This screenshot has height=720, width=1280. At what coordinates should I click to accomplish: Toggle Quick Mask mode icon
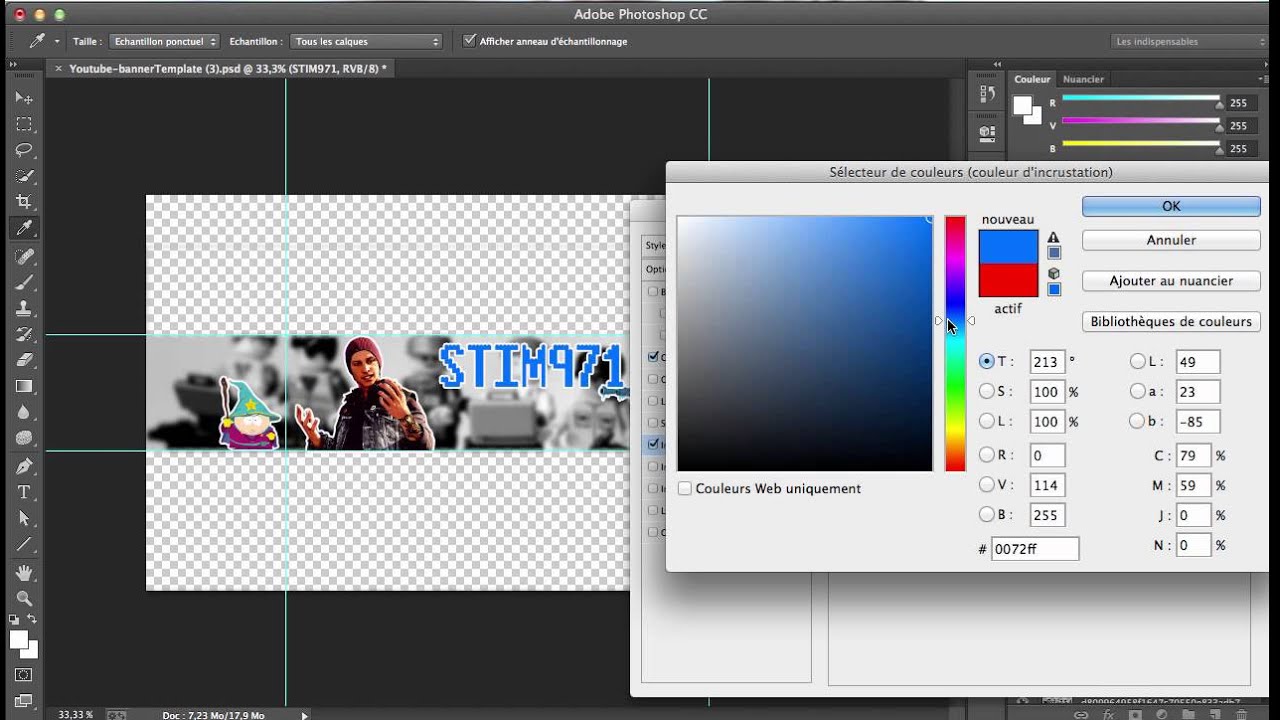[24, 675]
